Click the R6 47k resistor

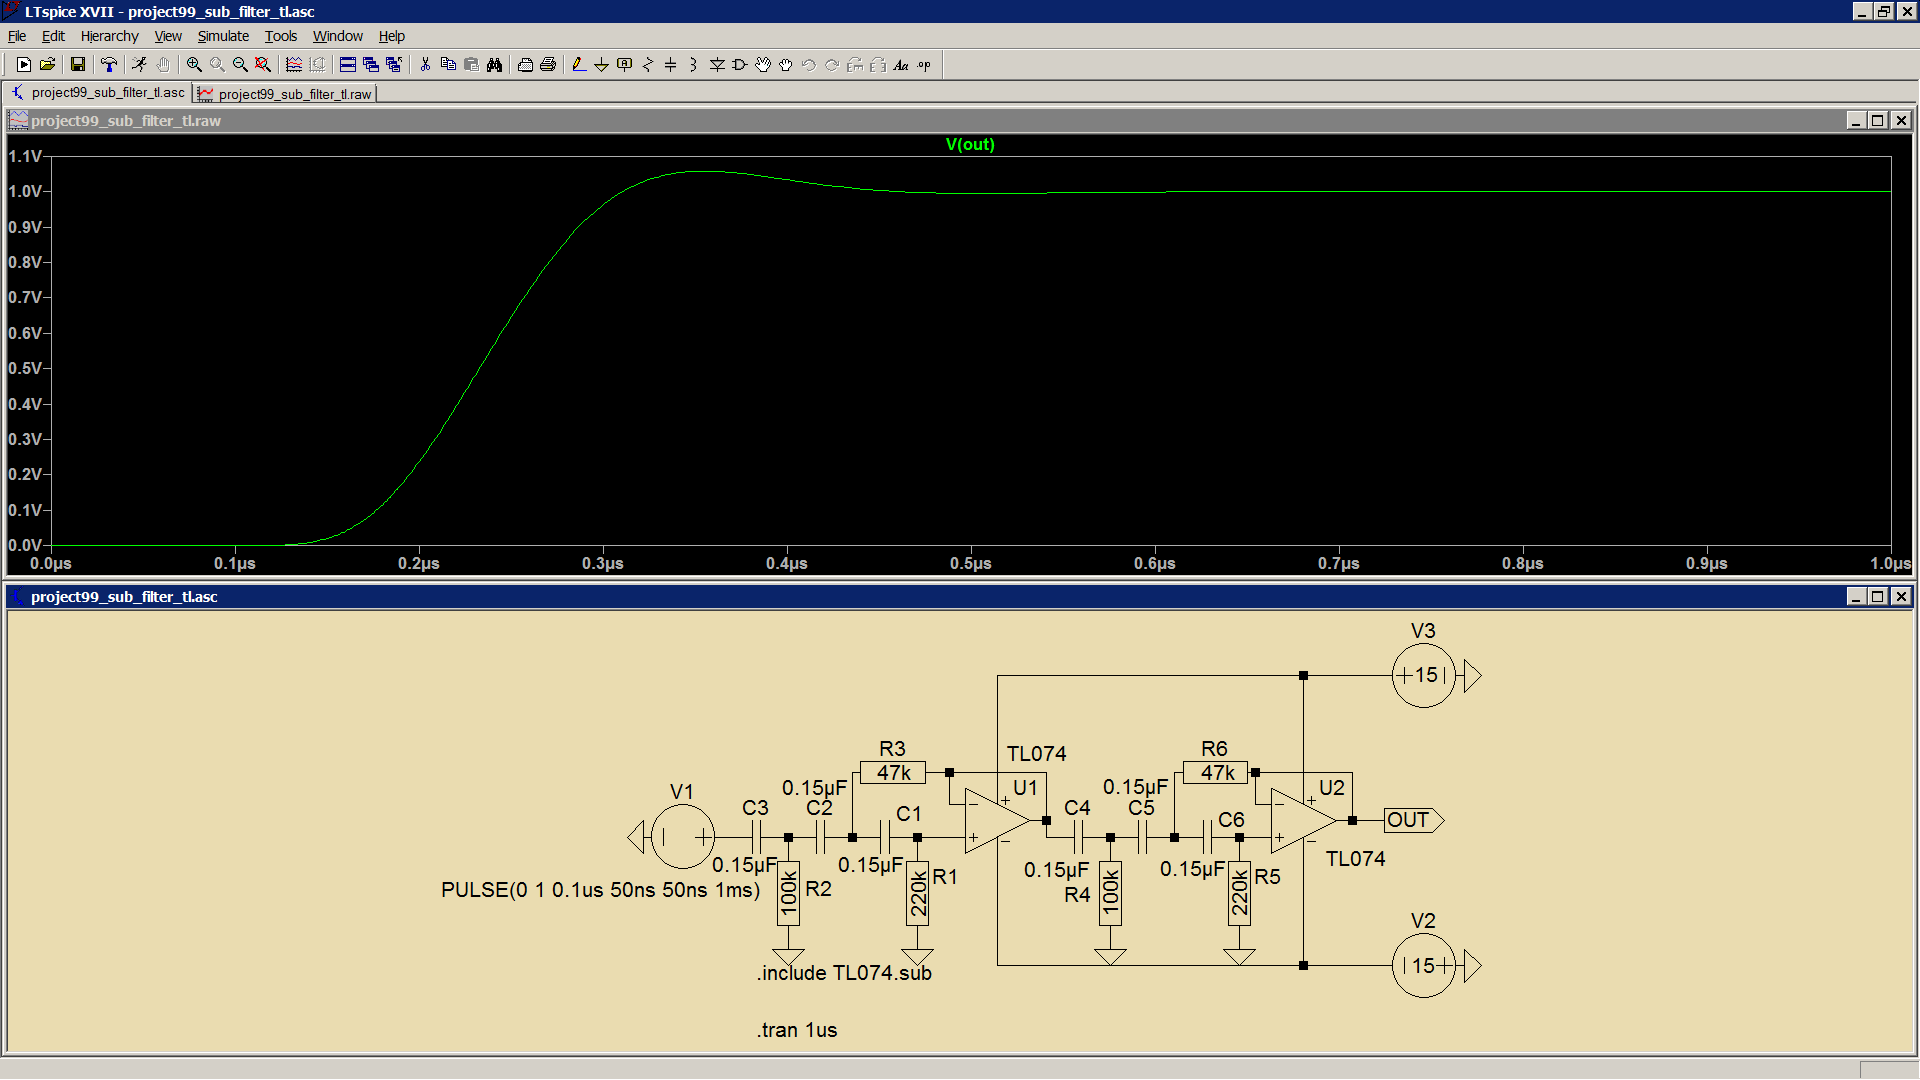(x=1215, y=772)
